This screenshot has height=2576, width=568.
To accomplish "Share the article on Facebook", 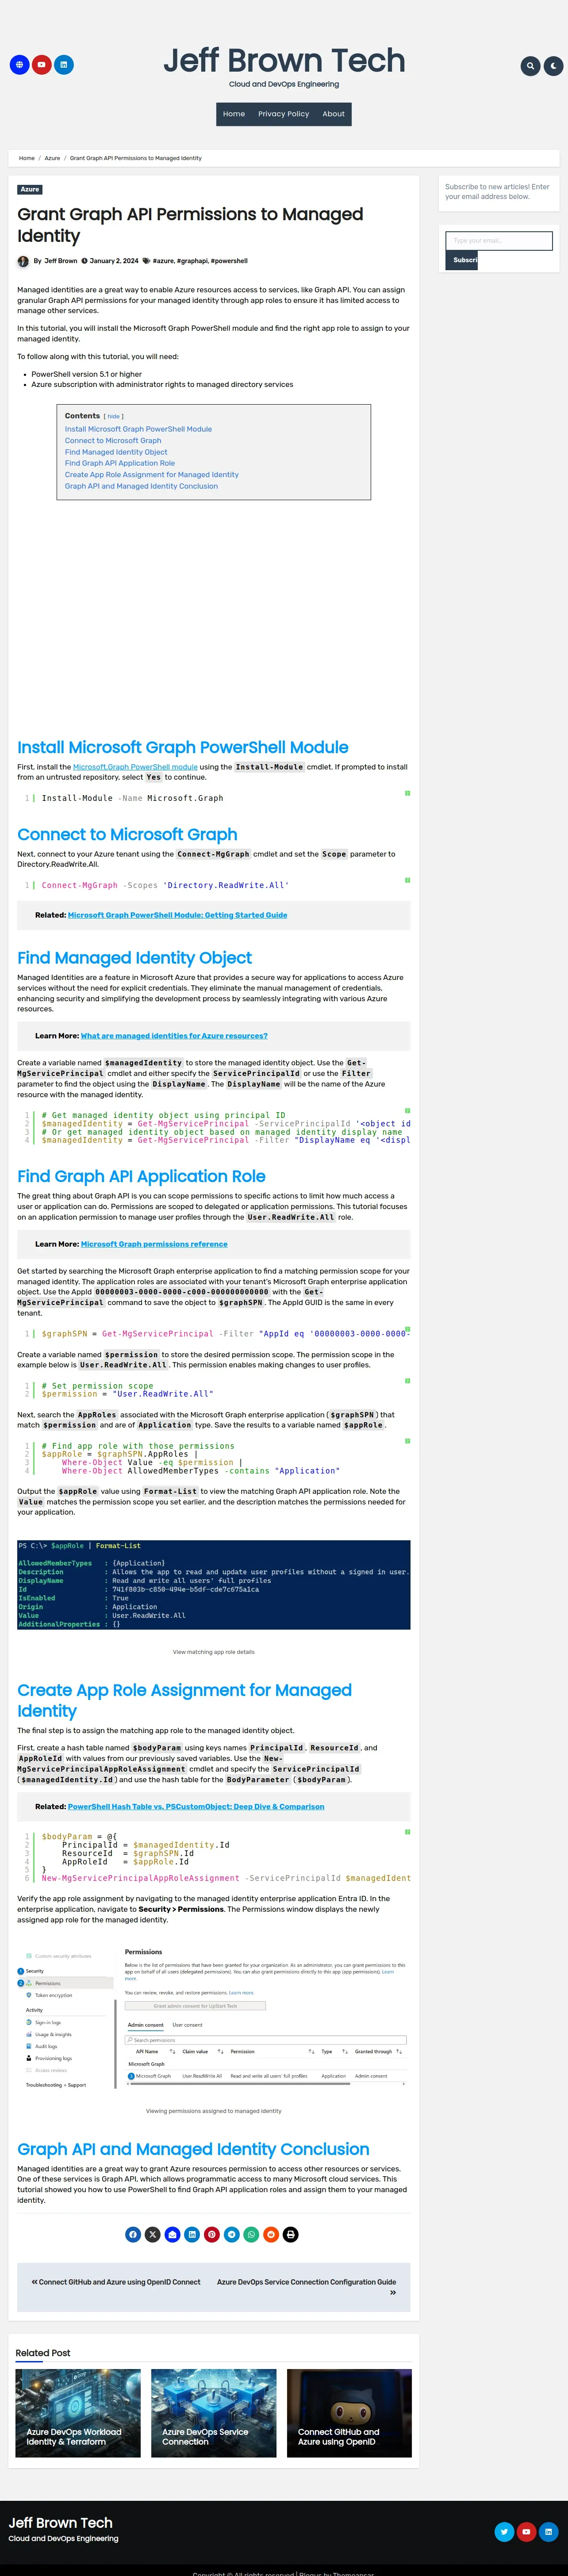I will point(133,2234).
